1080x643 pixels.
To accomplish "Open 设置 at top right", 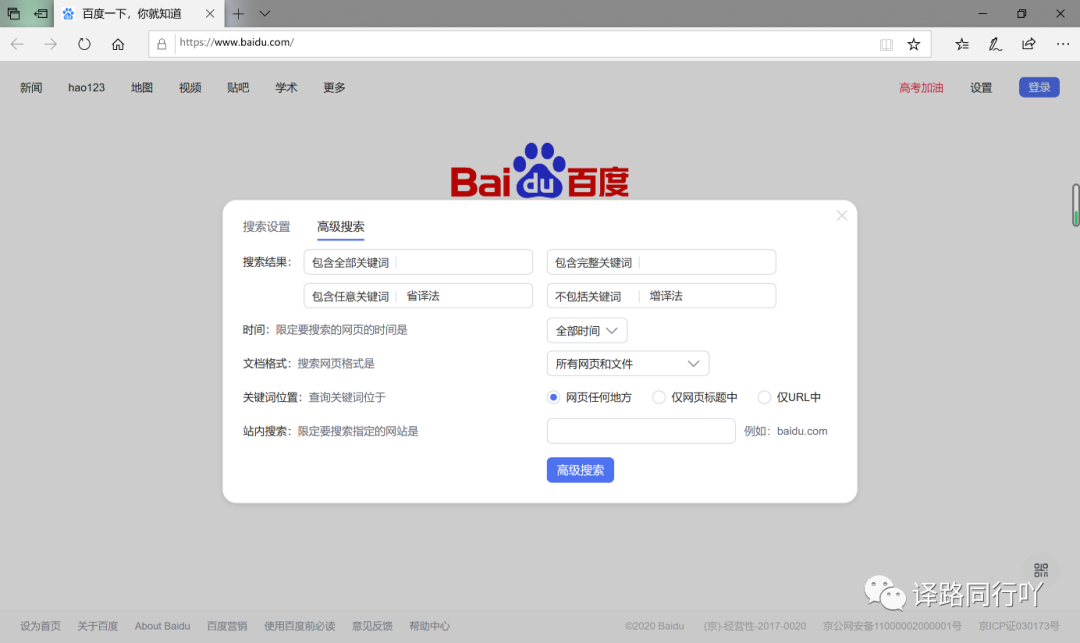I will (981, 87).
